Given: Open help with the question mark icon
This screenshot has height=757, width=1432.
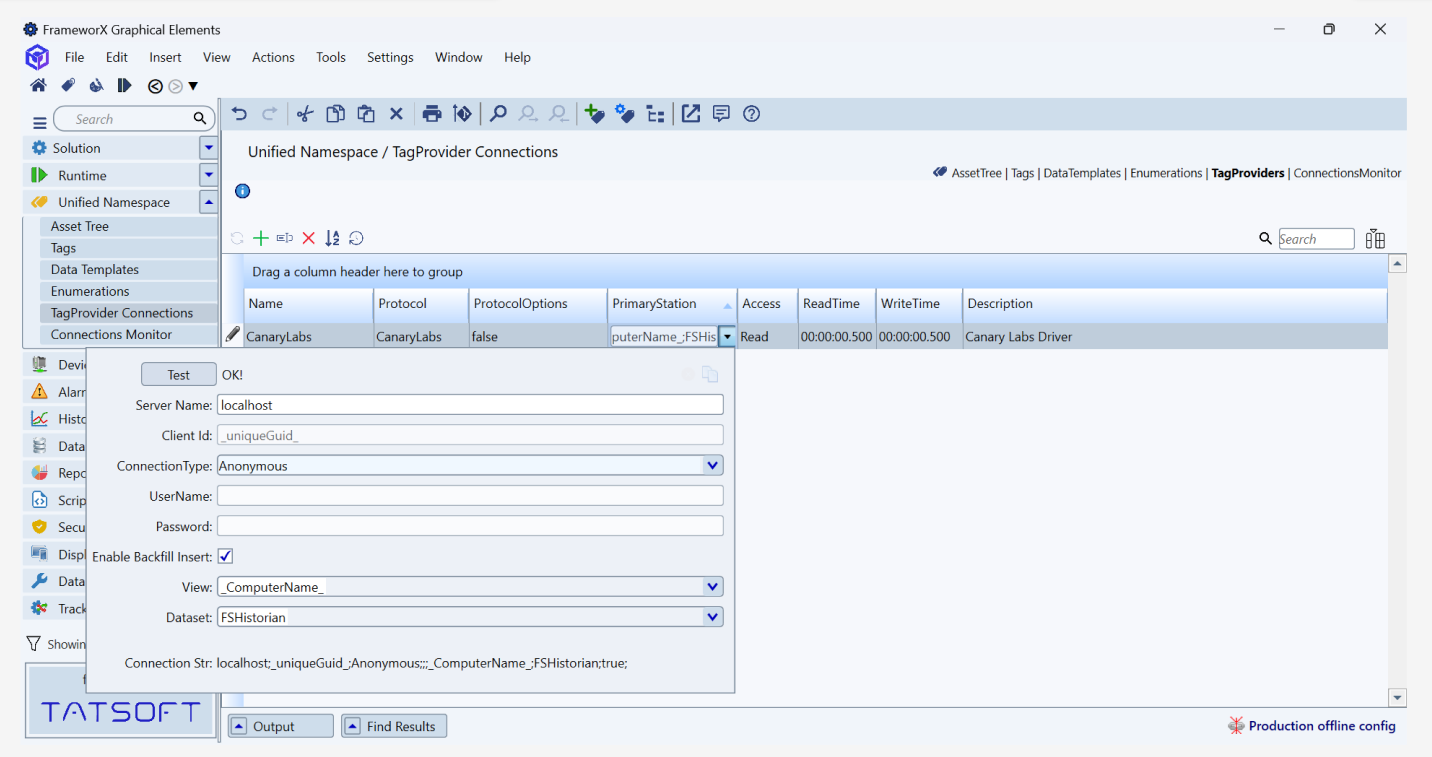Looking at the screenshot, I should [x=752, y=114].
